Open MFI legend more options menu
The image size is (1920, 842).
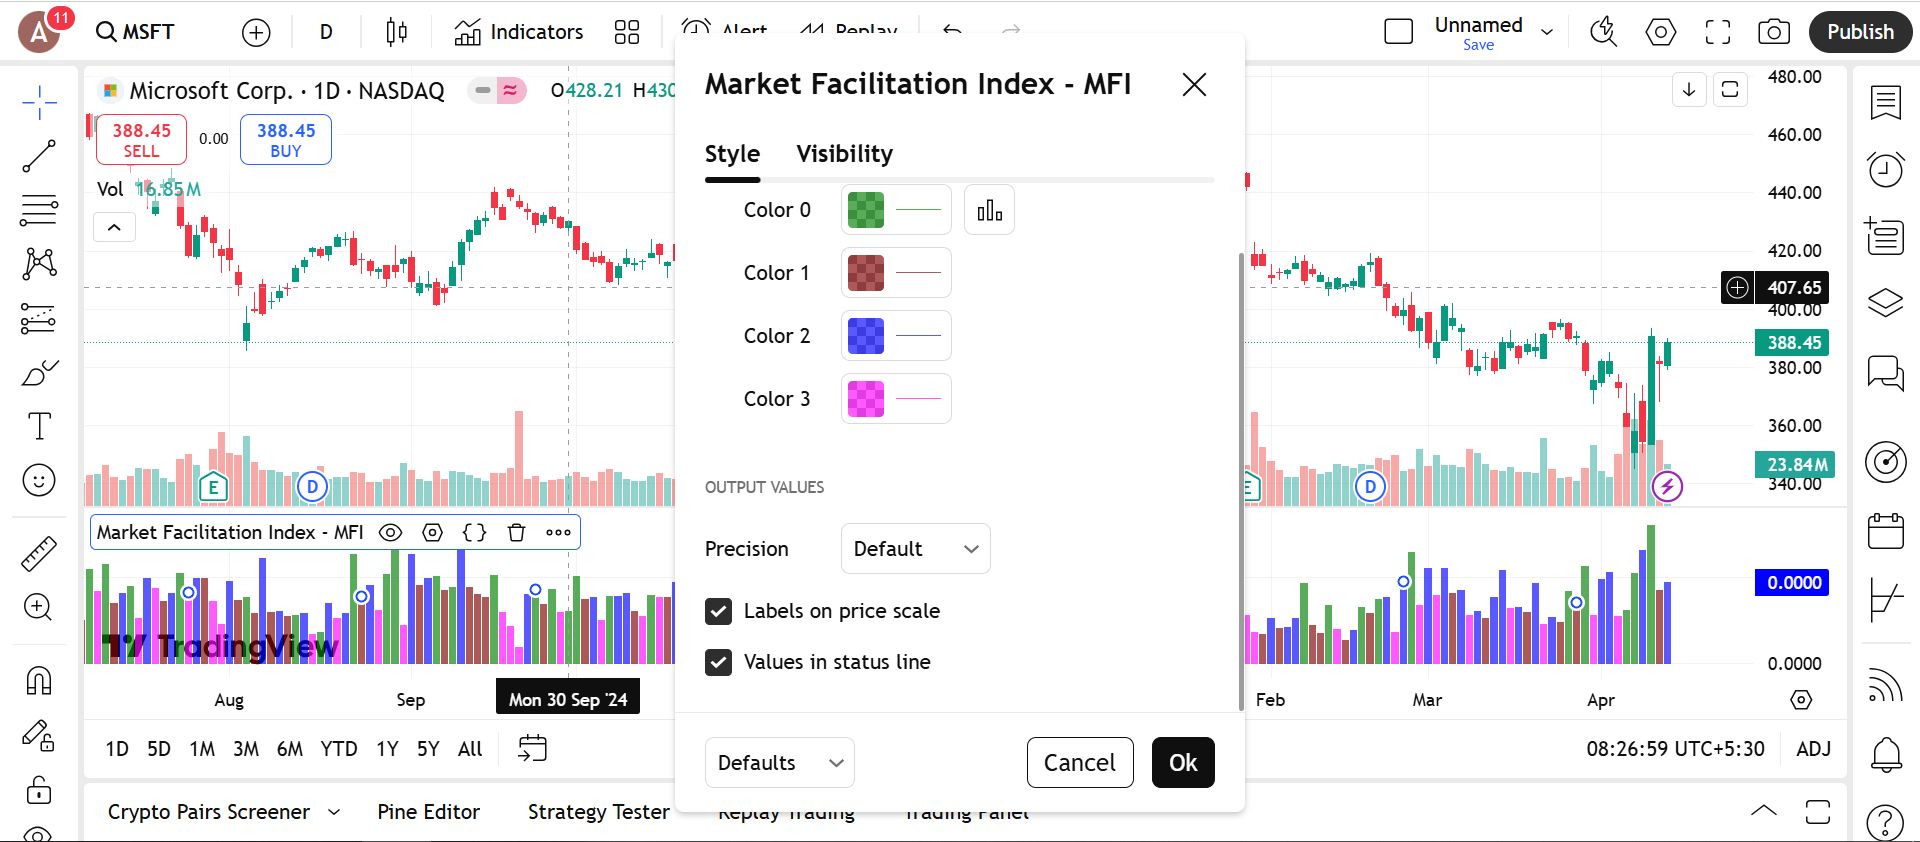click(x=558, y=533)
